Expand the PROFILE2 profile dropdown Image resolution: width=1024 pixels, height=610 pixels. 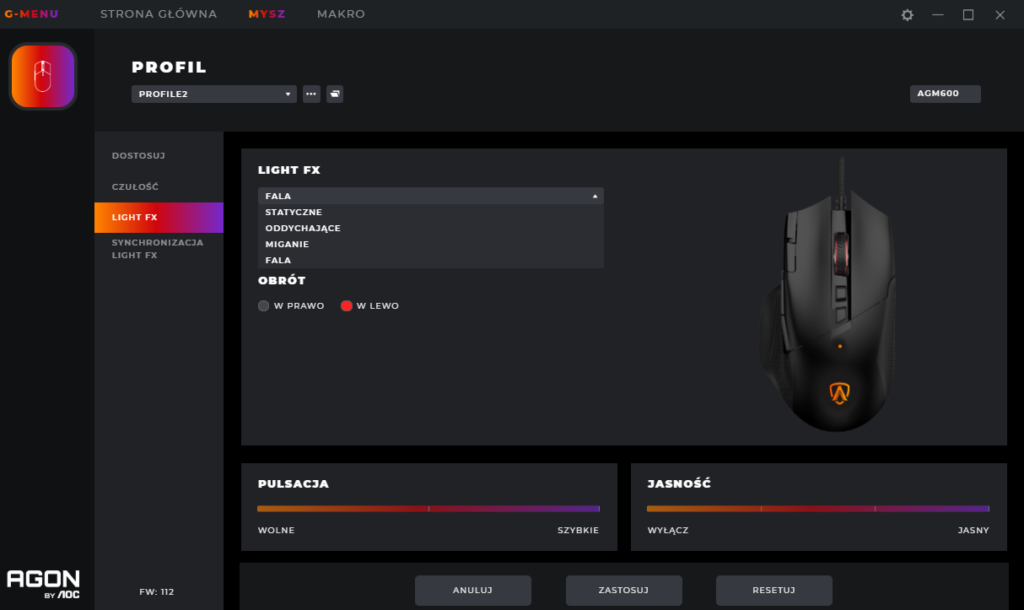point(214,94)
